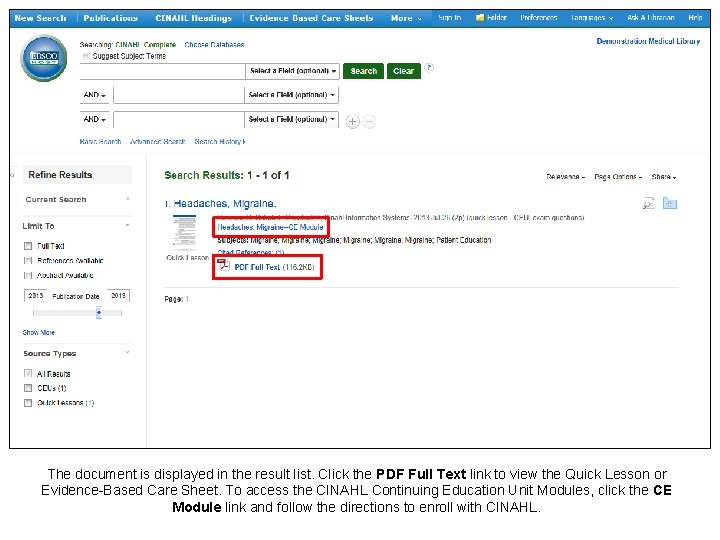Open CINAHL Headings
720x540 pixels.
[x=193, y=18]
